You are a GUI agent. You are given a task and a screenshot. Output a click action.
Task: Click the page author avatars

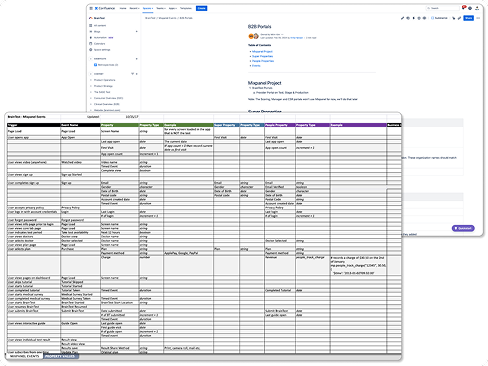(x=253, y=36)
